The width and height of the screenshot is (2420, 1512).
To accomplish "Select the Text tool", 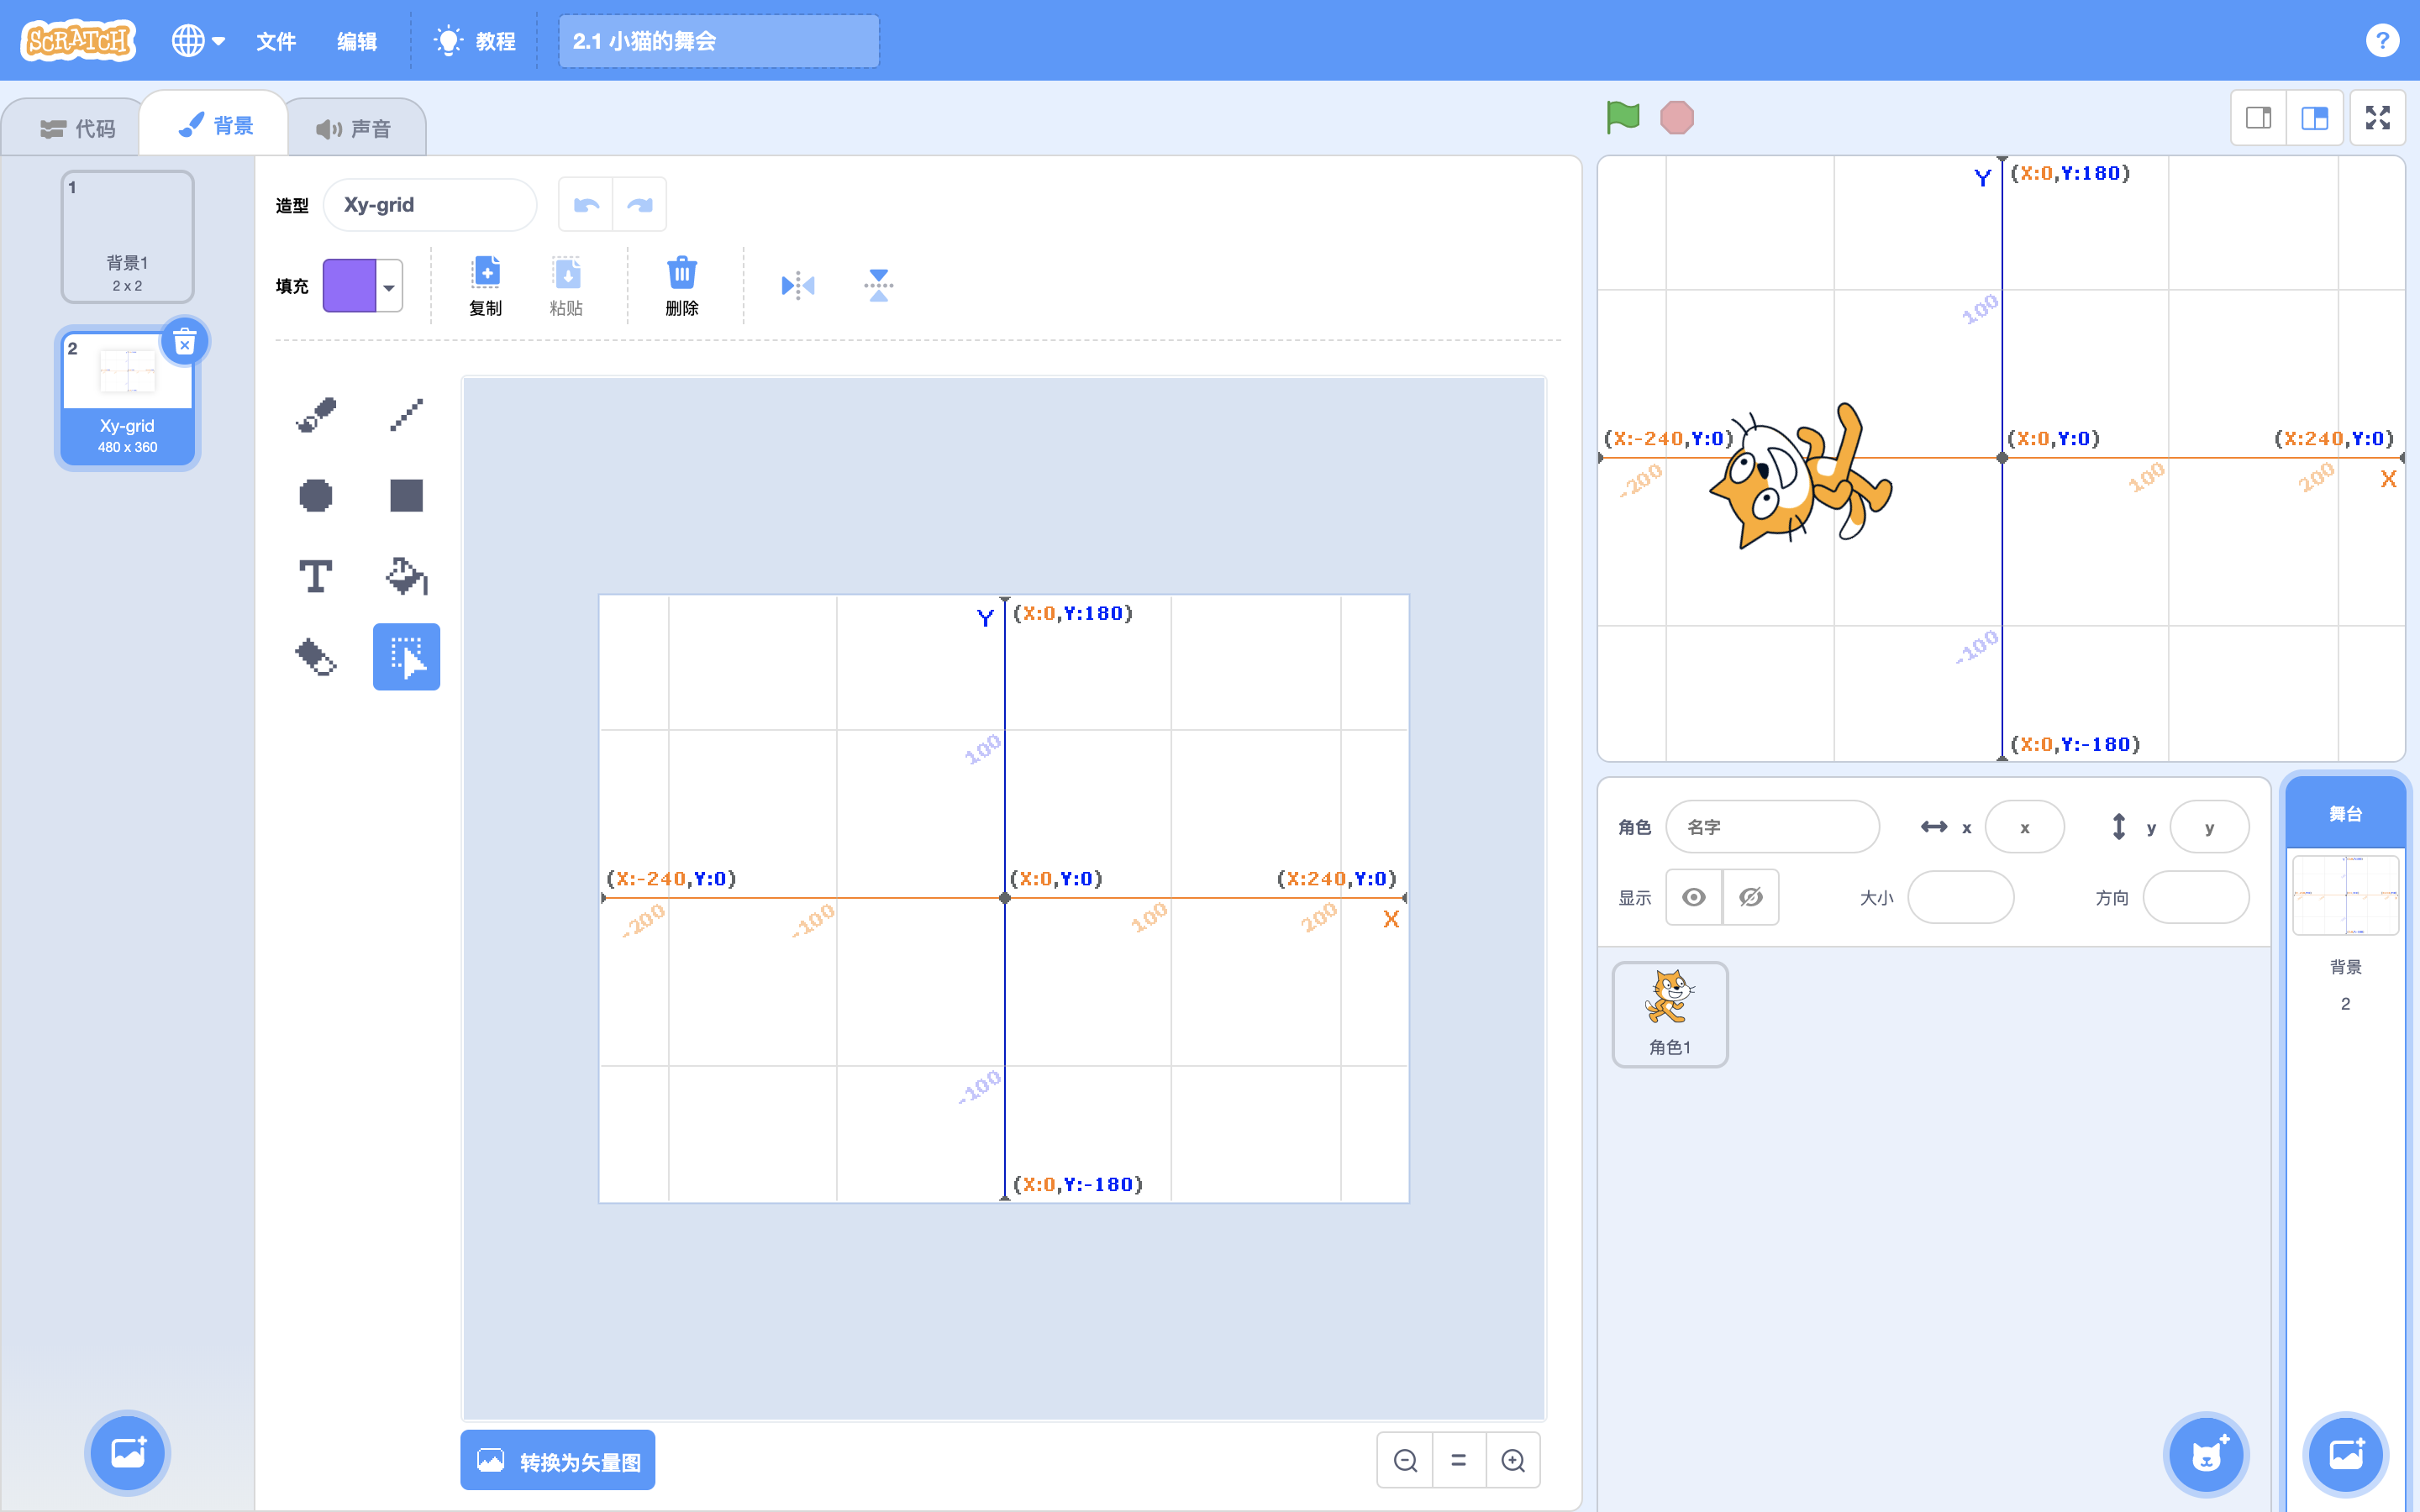I will tap(316, 576).
